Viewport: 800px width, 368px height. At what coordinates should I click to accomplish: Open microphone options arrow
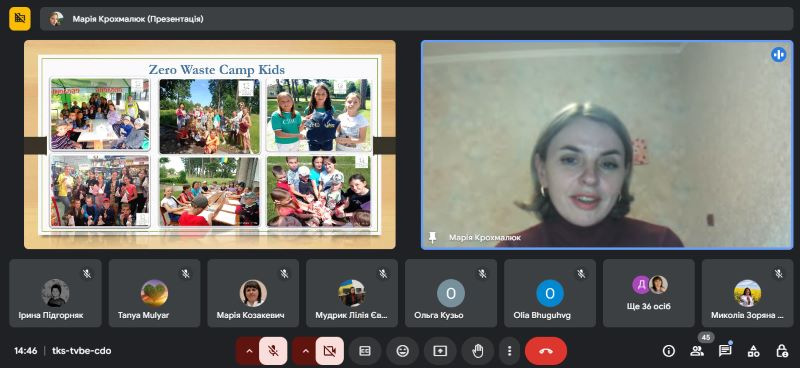249,351
